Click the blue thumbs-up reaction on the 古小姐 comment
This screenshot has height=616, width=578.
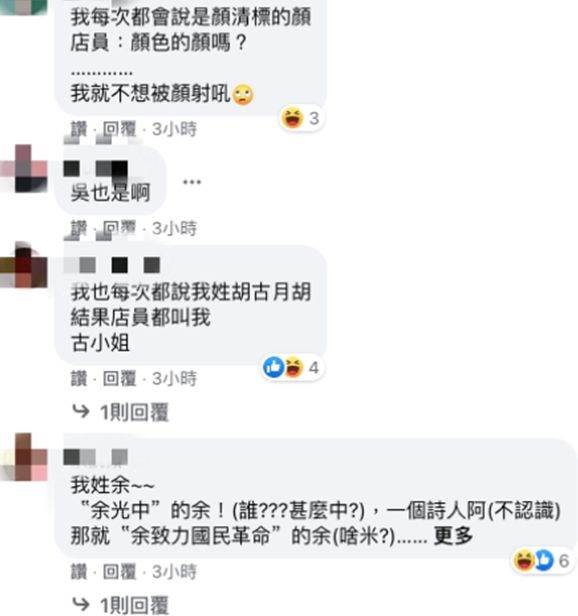pos(273,367)
